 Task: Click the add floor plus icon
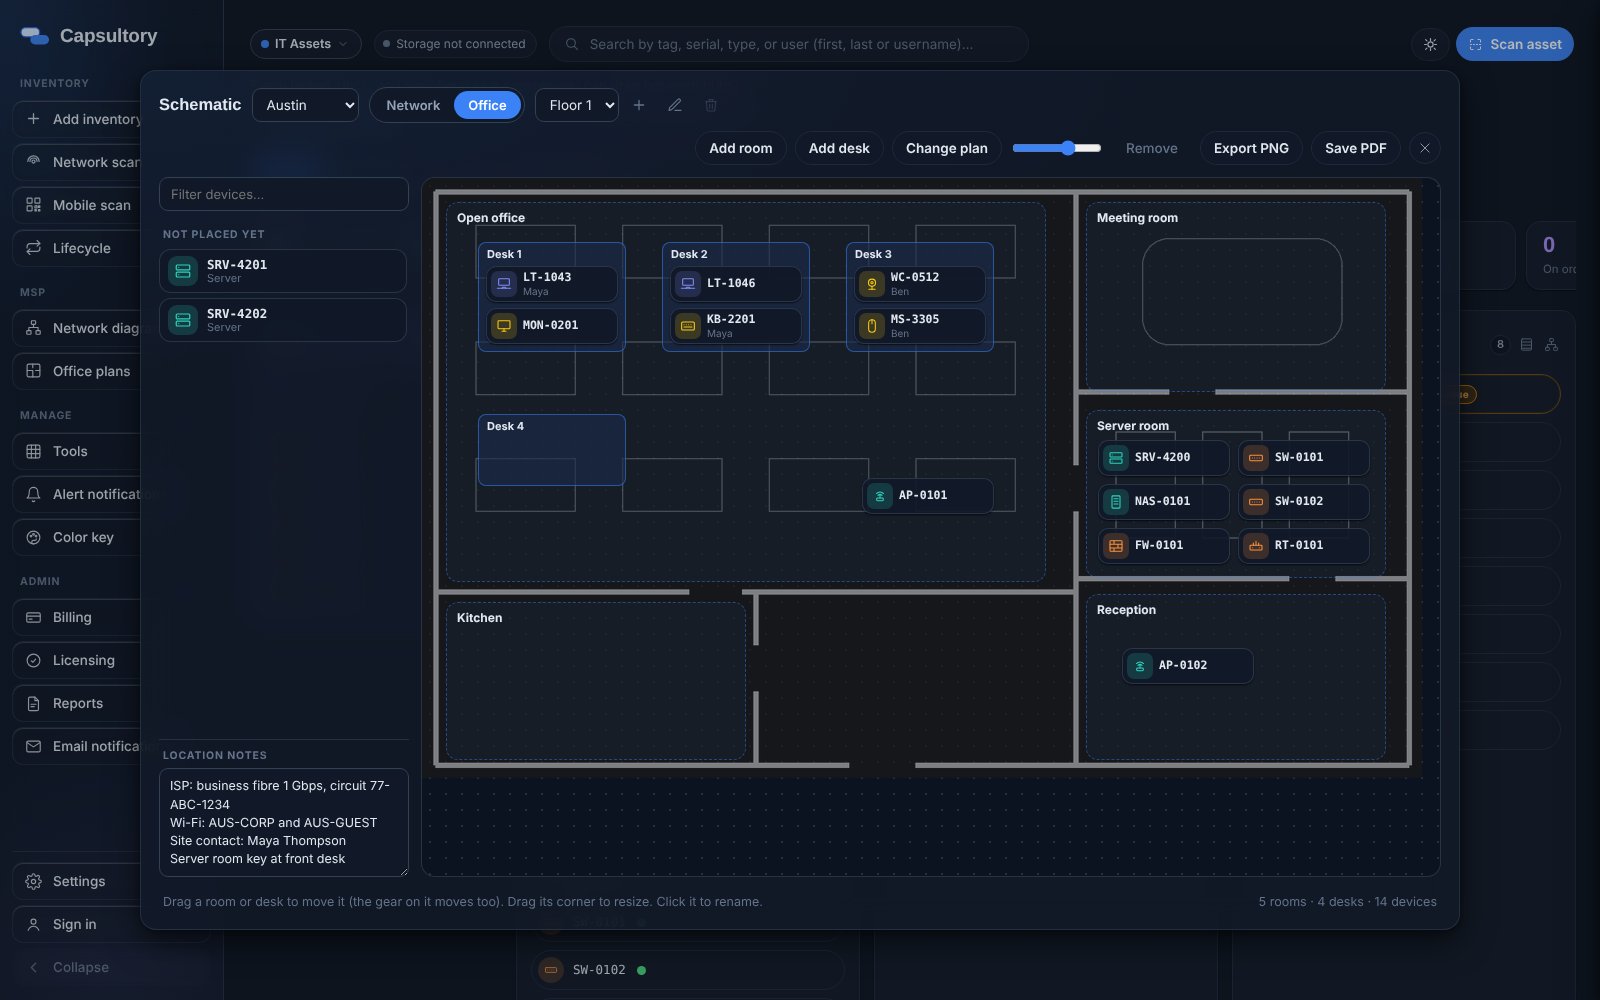pos(639,105)
